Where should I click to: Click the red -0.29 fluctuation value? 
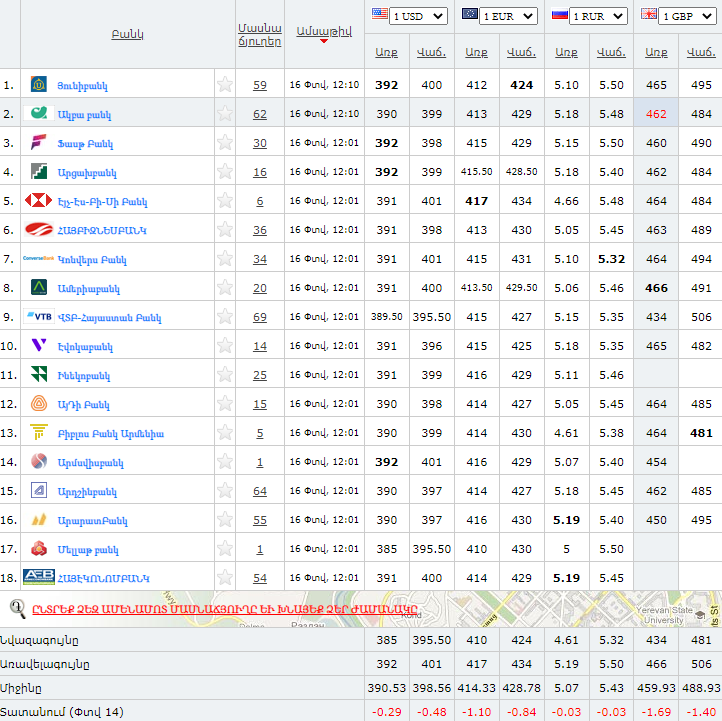click(387, 712)
